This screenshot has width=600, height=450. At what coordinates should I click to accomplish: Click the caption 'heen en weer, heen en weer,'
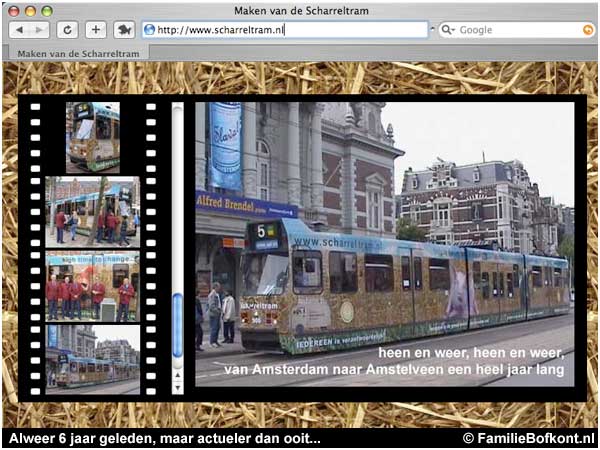[471, 353]
